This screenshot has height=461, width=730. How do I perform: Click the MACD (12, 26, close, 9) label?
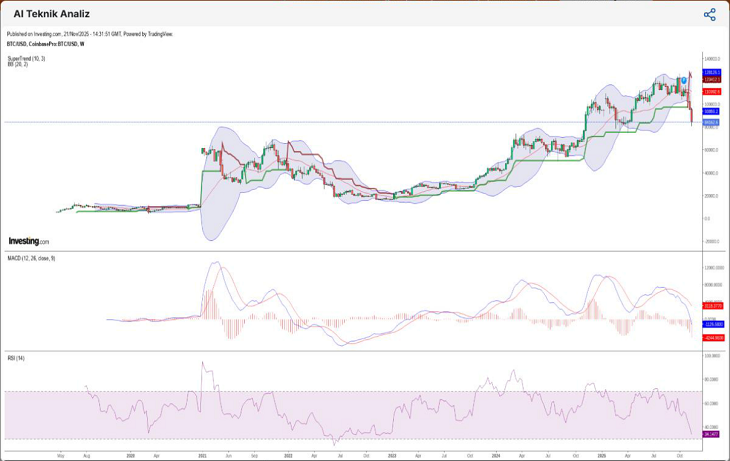(31, 258)
